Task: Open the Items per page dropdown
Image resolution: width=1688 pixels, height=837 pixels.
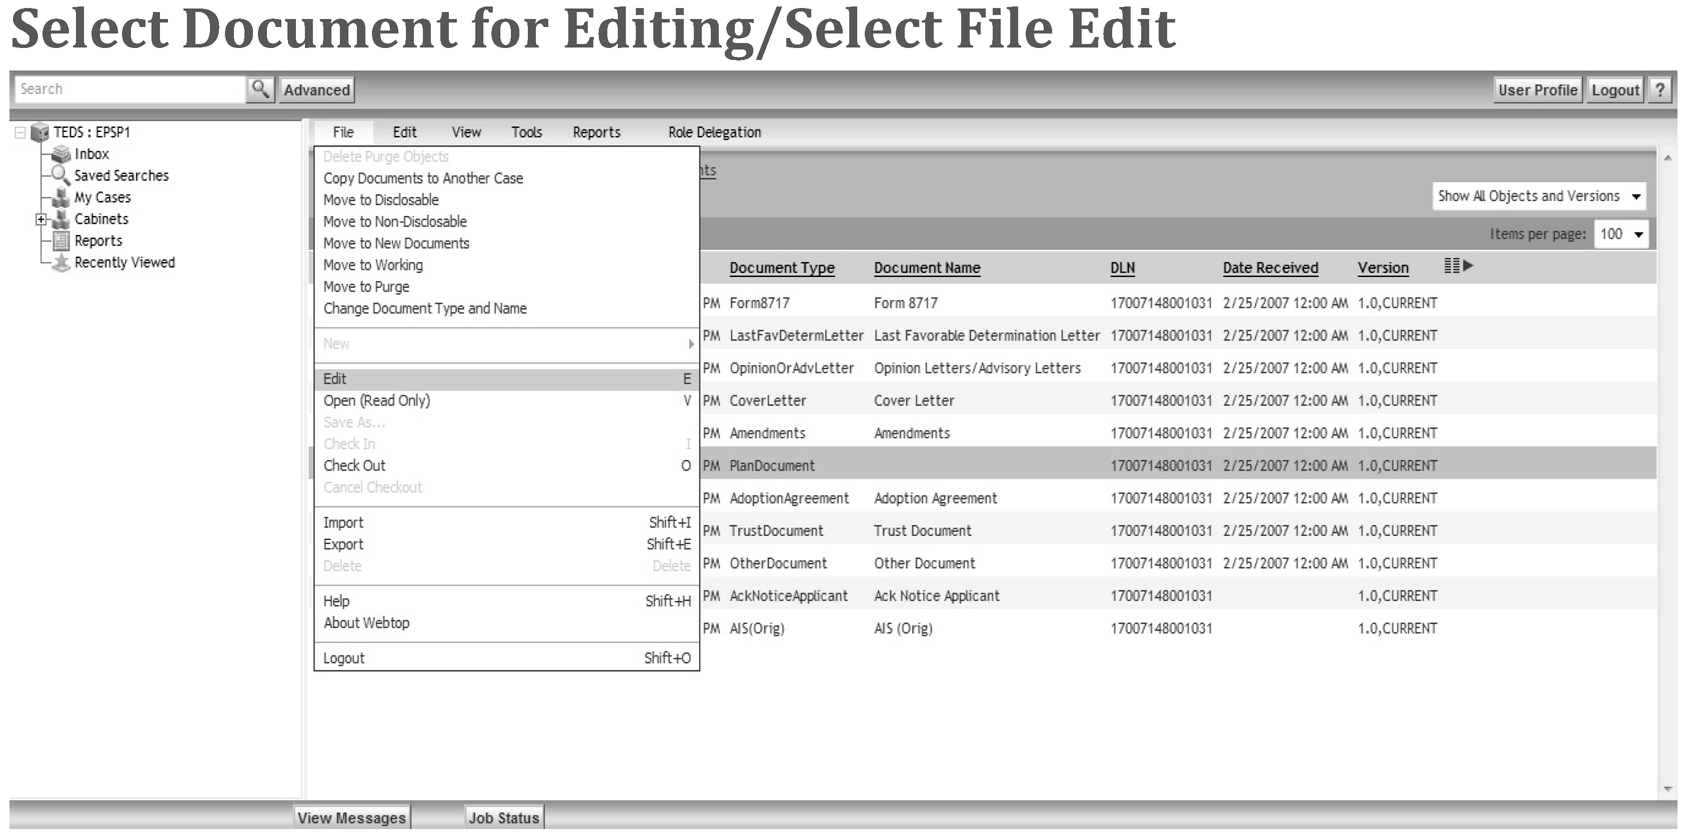Action: click(1620, 234)
